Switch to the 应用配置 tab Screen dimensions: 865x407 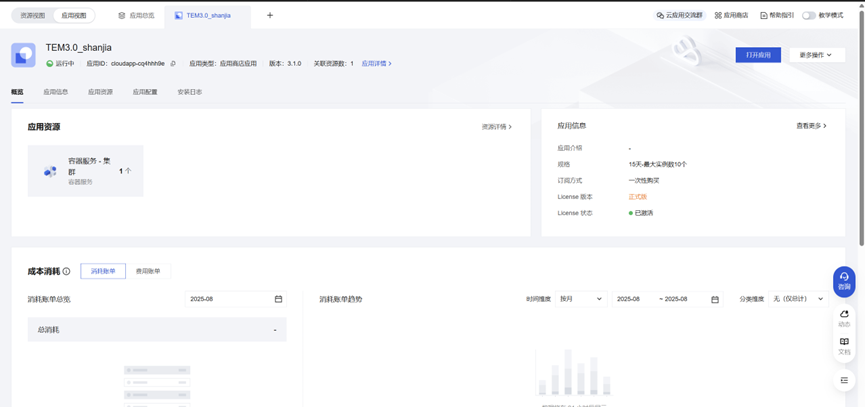tap(145, 92)
